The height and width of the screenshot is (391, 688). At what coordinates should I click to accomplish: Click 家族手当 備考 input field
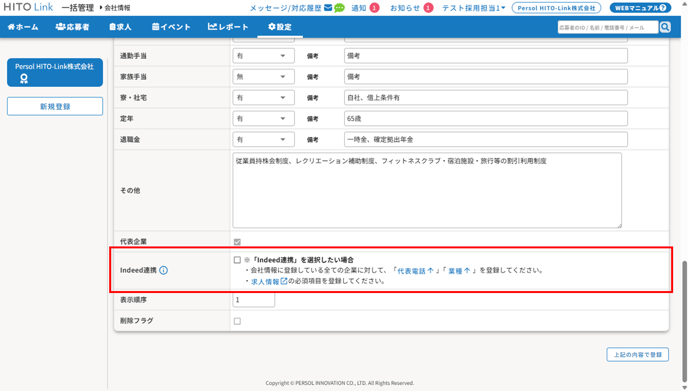(486, 77)
